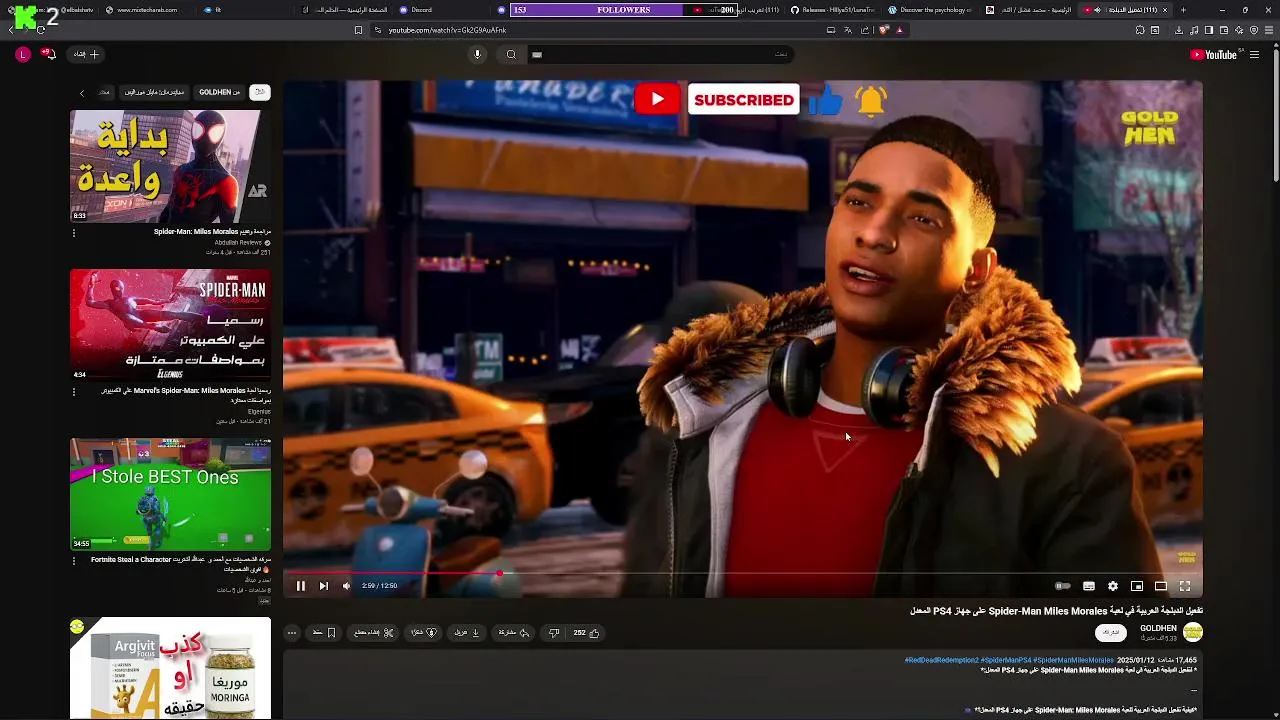Switch to the 'Discover the psychology' browser tab
This screenshot has height=720, width=1280.
coord(929,10)
